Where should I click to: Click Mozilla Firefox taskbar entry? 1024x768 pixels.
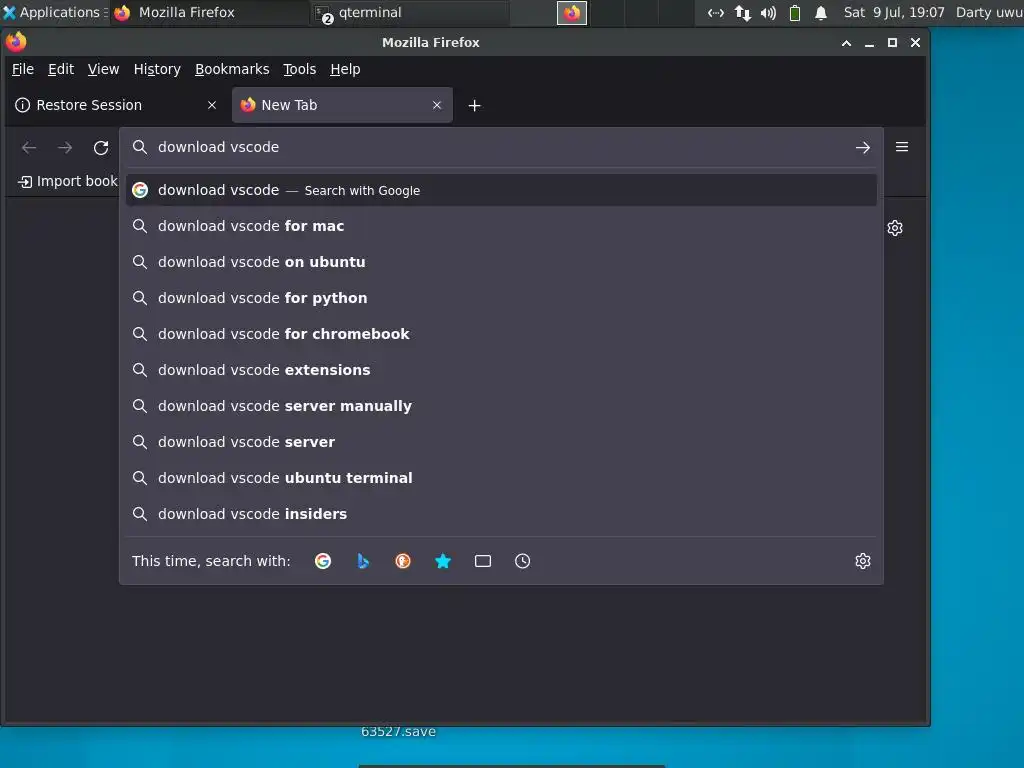coord(209,12)
